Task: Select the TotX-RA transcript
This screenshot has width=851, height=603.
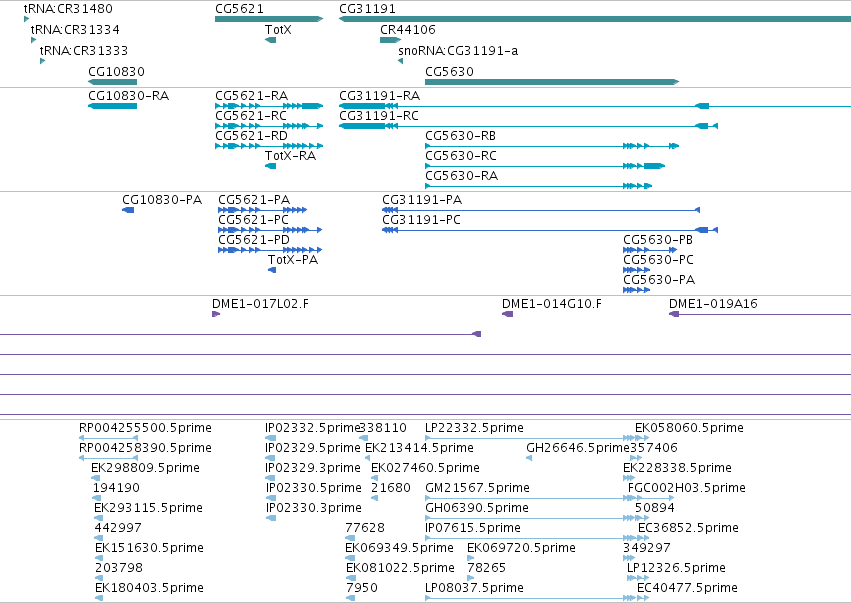Action: 270,166
